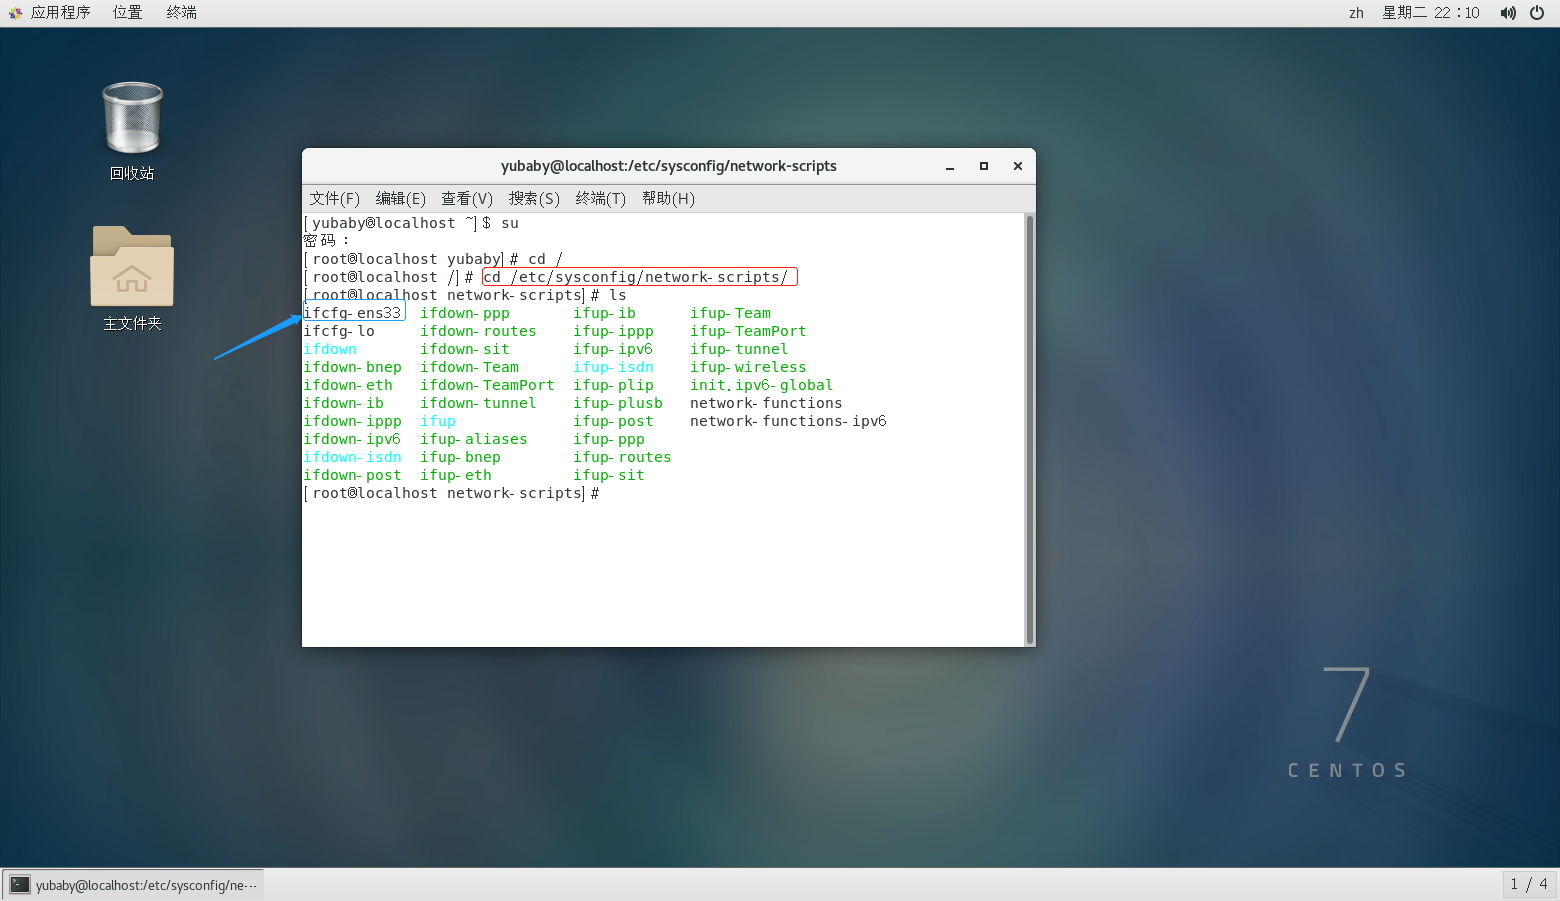Click the ifup-wireless entry
The width and height of the screenshot is (1560, 901).
tap(748, 367)
